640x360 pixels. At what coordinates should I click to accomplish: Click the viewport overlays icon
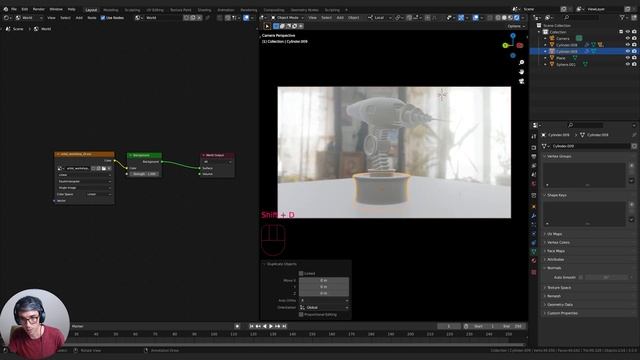(476, 18)
